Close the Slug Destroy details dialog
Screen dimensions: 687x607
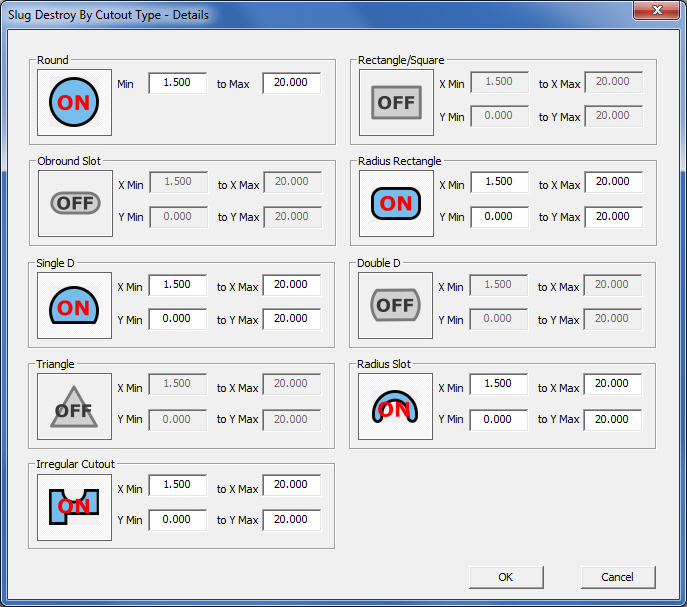click(x=656, y=10)
